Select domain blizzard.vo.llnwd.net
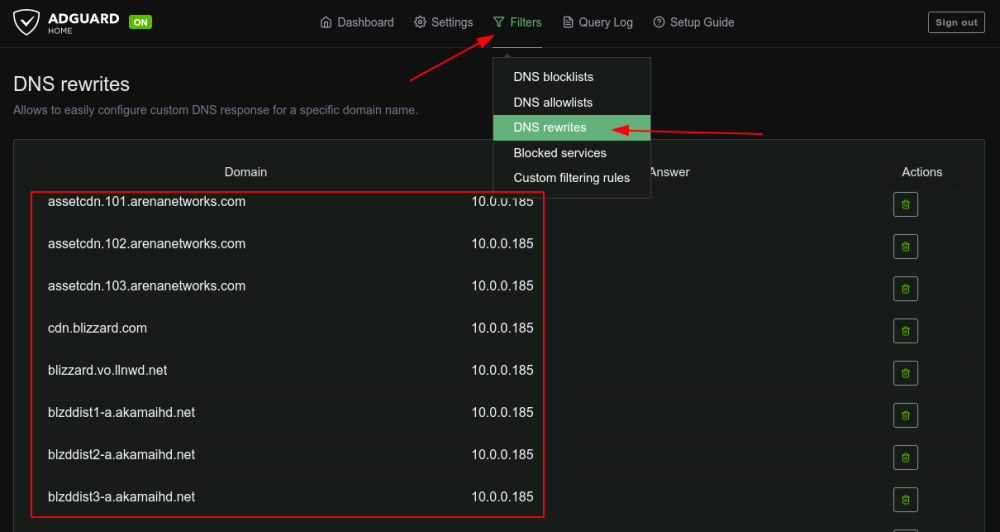Screen dimensions: 1000x532 click(x=108, y=370)
